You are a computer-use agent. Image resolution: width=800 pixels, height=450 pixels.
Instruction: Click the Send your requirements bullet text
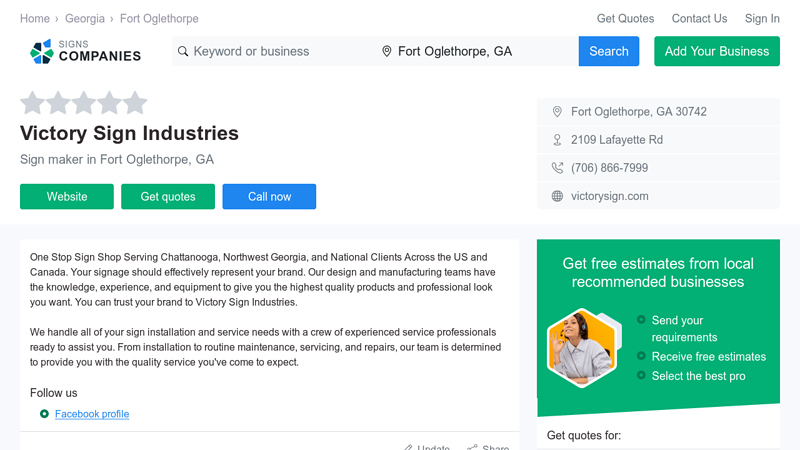tap(684, 329)
